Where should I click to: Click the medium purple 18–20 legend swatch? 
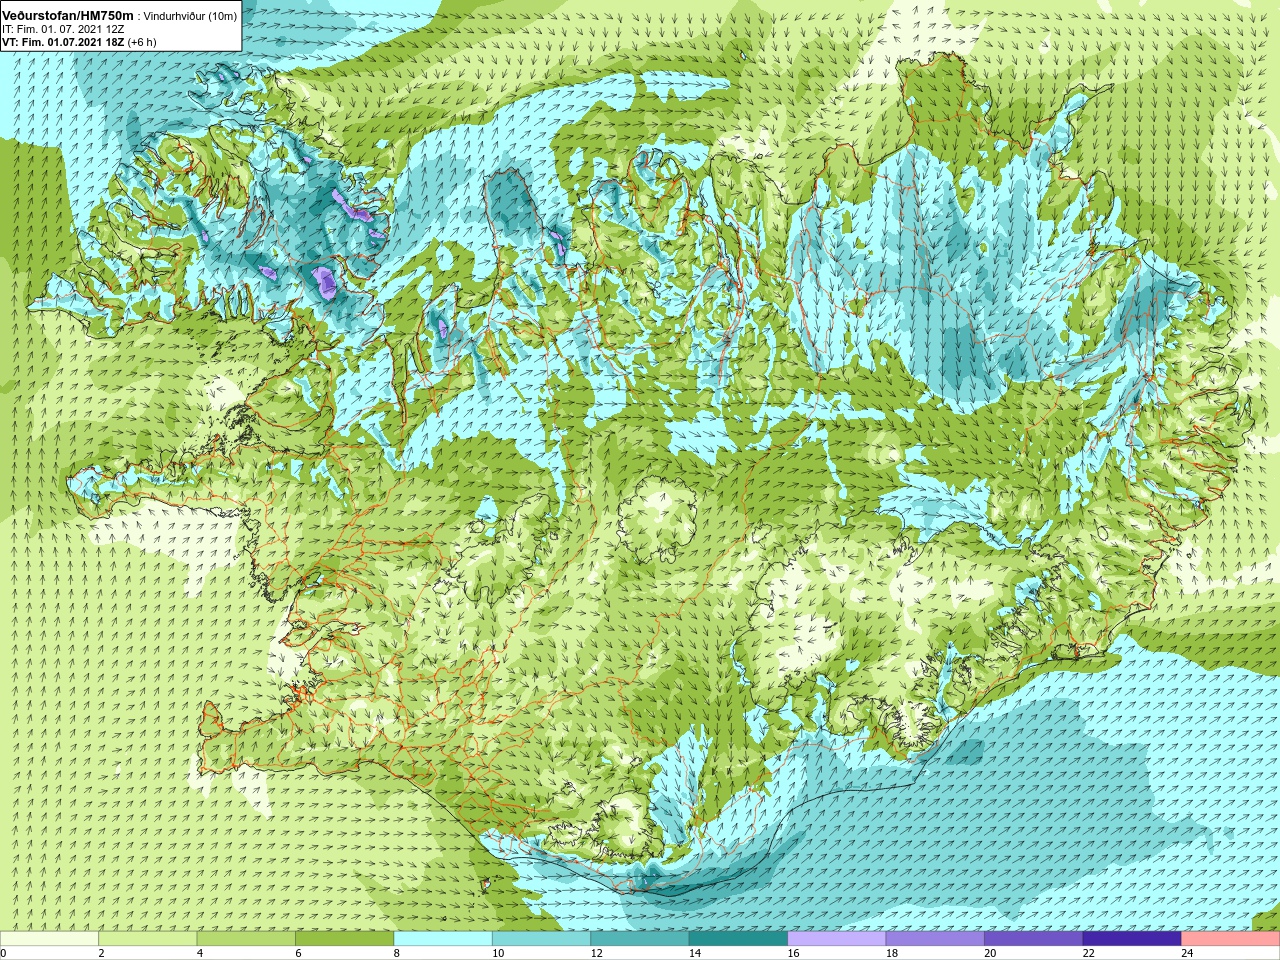935,939
